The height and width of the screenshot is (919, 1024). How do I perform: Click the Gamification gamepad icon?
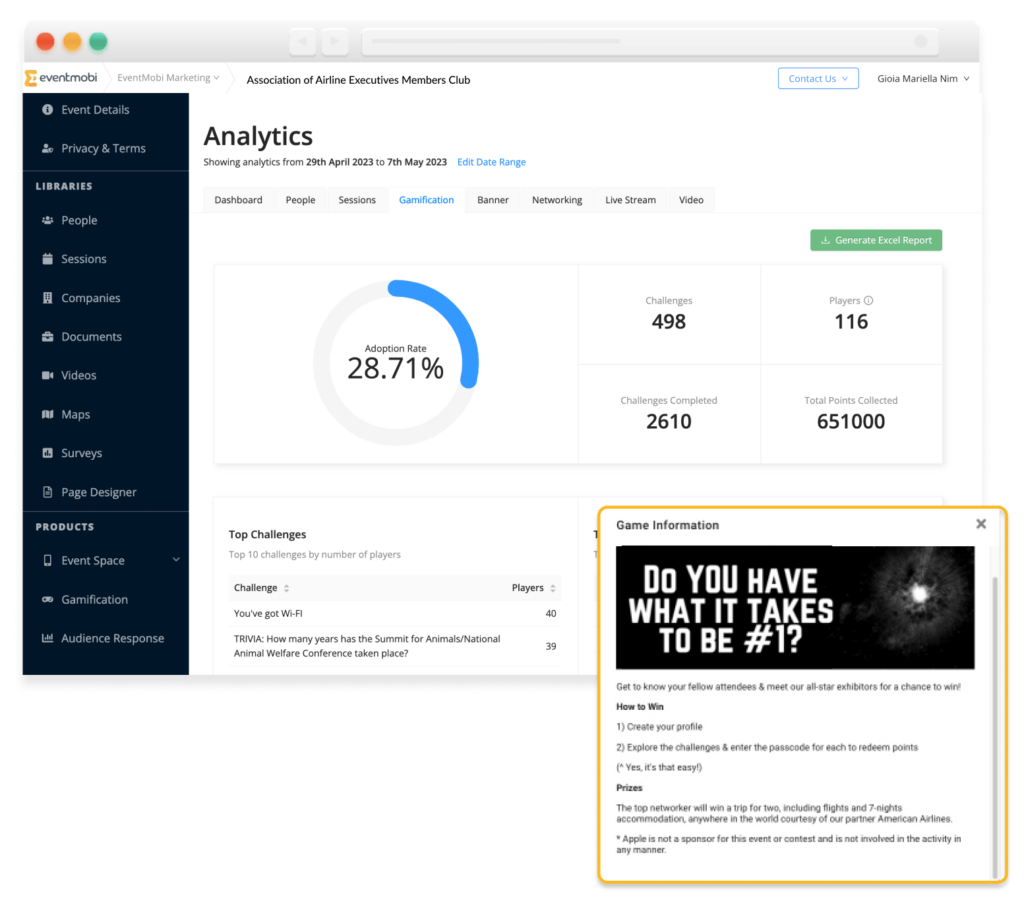tap(48, 599)
